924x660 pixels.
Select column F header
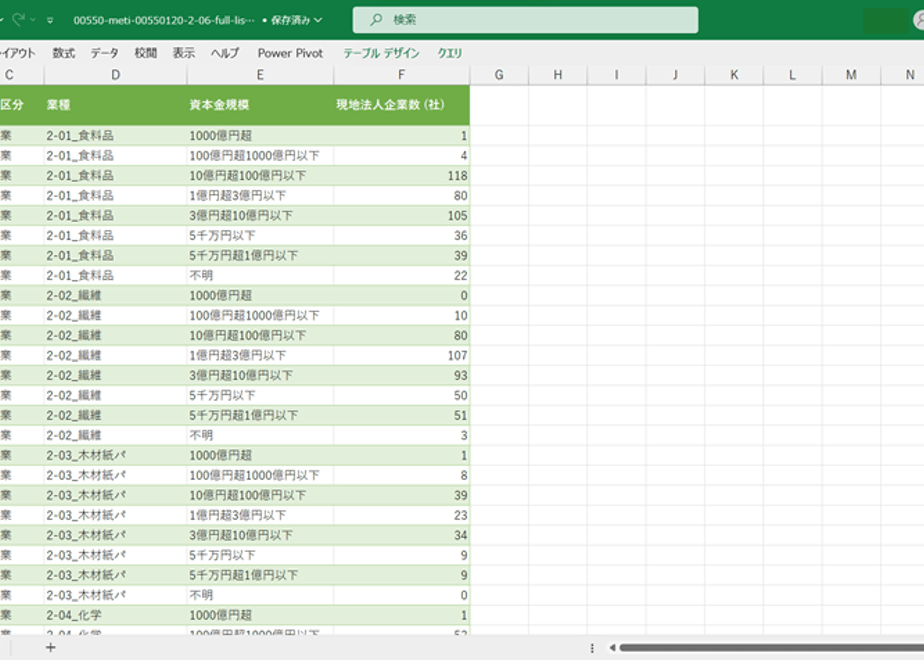(401, 75)
